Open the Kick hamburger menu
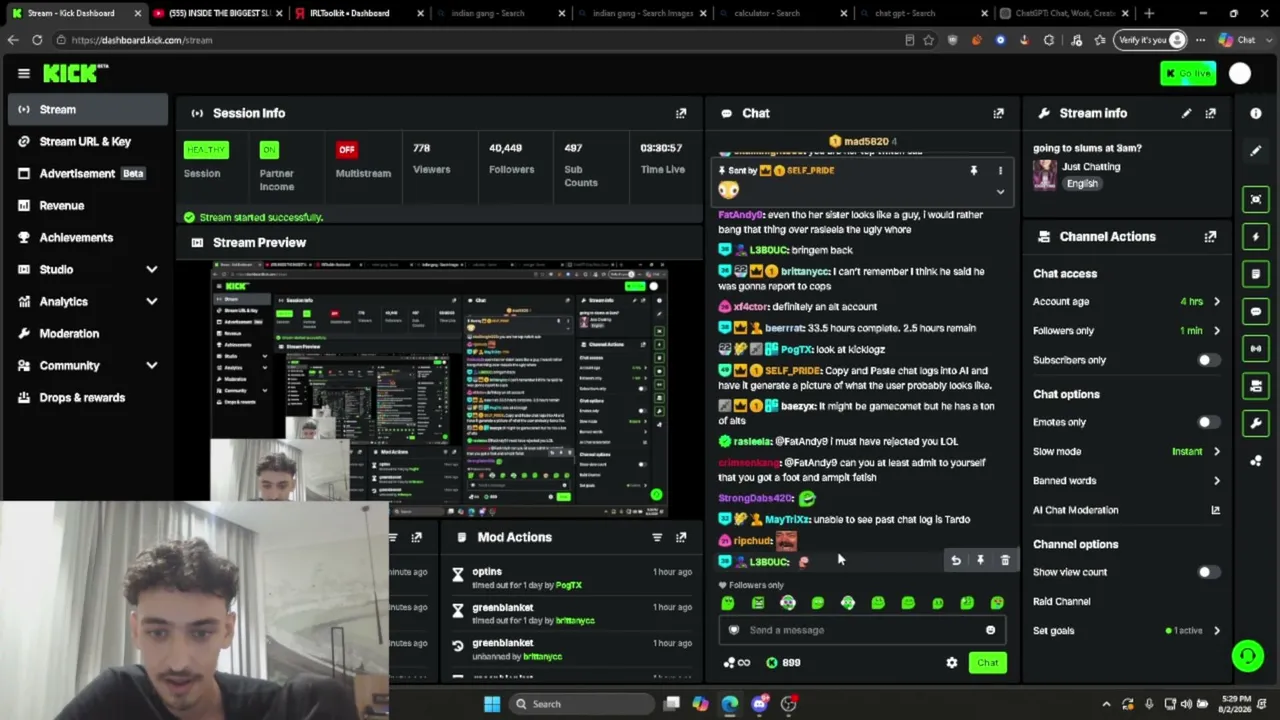The width and height of the screenshot is (1280, 720). (24, 73)
